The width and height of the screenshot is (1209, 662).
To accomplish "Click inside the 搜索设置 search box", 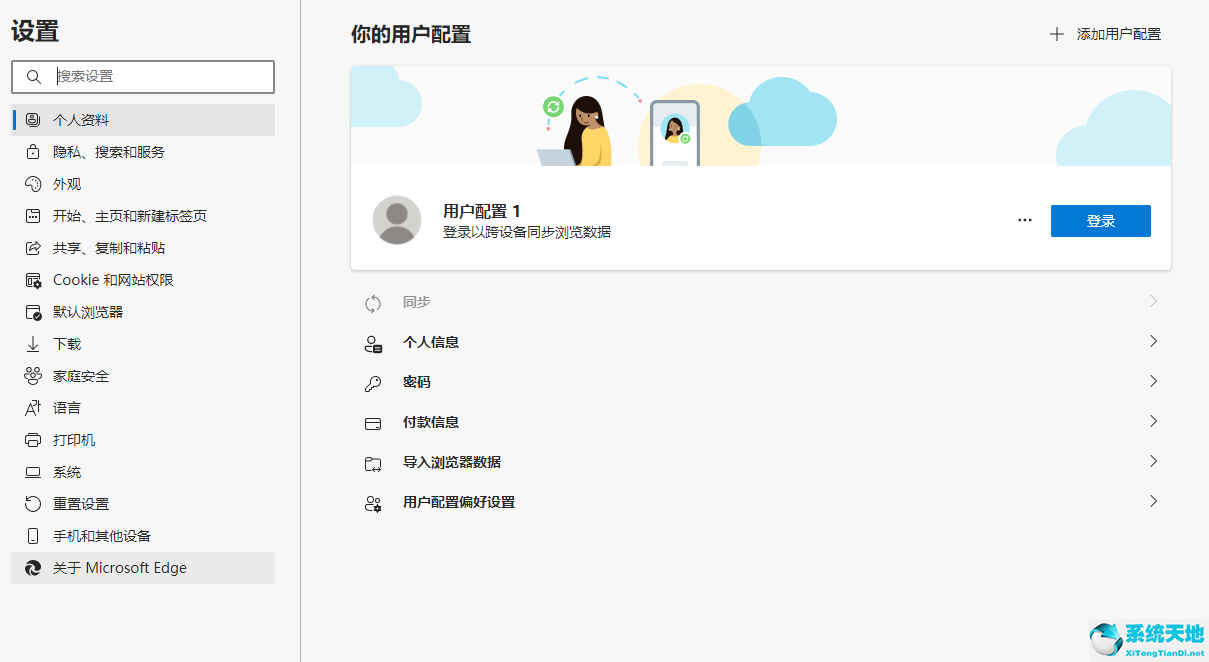I will (x=142, y=77).
